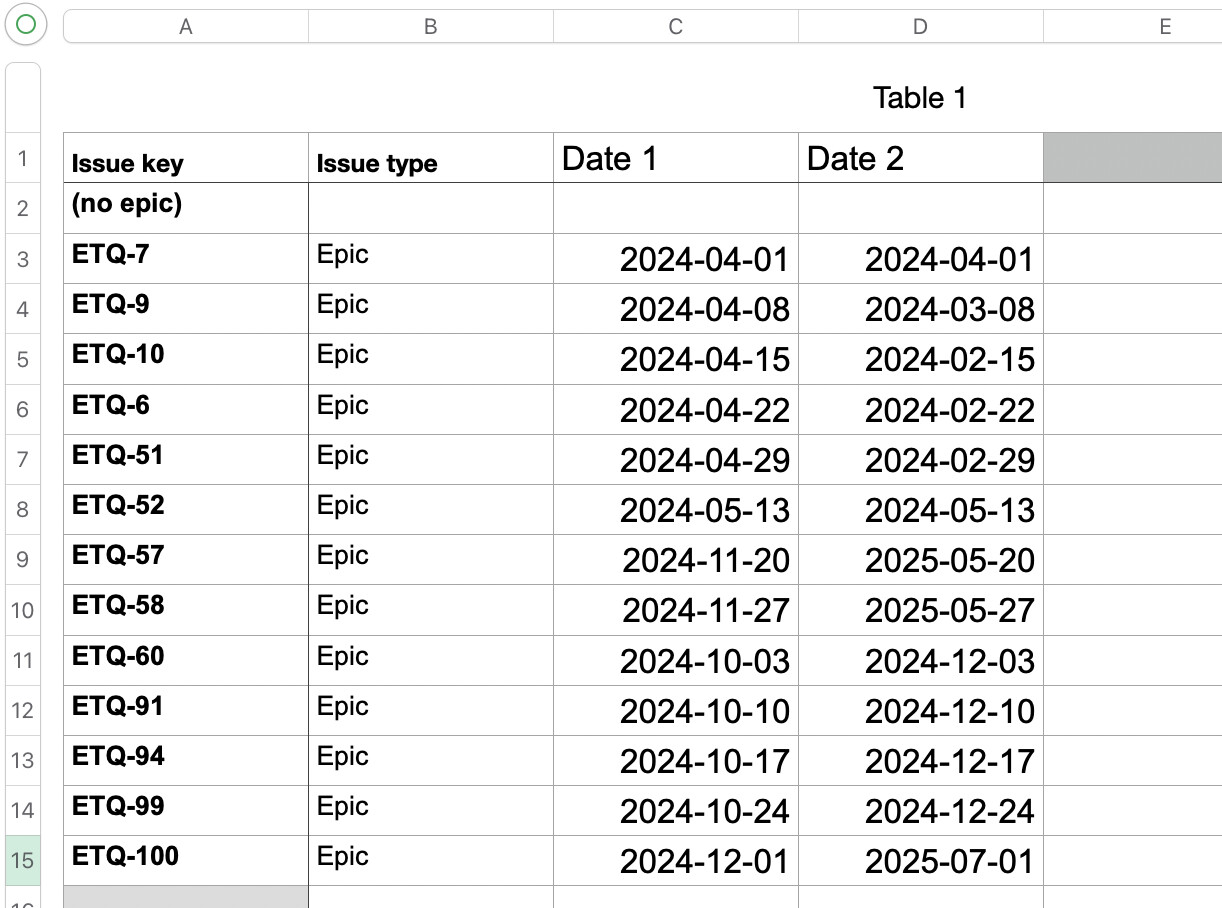Image resolution: width=1222 pixels, height=908 pixels.
Task: Select the (no epic) cell
Action: (186, 208)
